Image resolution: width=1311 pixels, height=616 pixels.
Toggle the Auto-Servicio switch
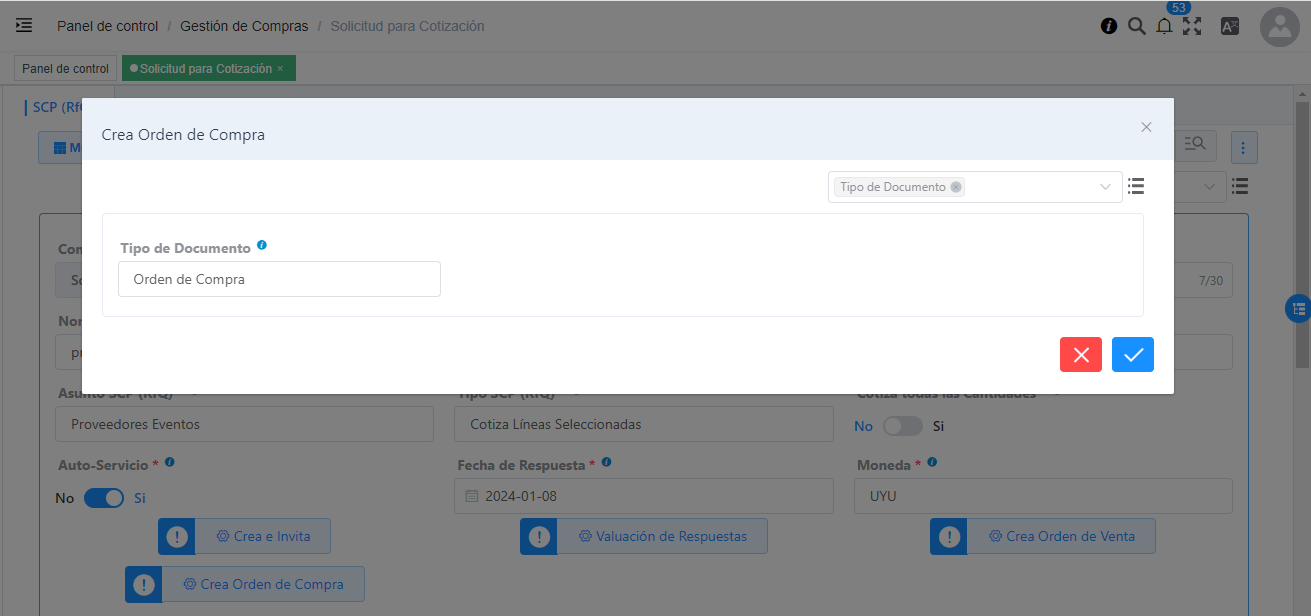(103, 498)
